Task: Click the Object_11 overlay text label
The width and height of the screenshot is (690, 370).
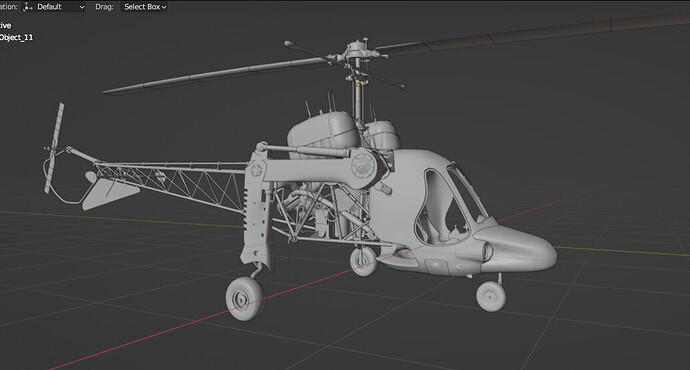Action: coord(16,37)
